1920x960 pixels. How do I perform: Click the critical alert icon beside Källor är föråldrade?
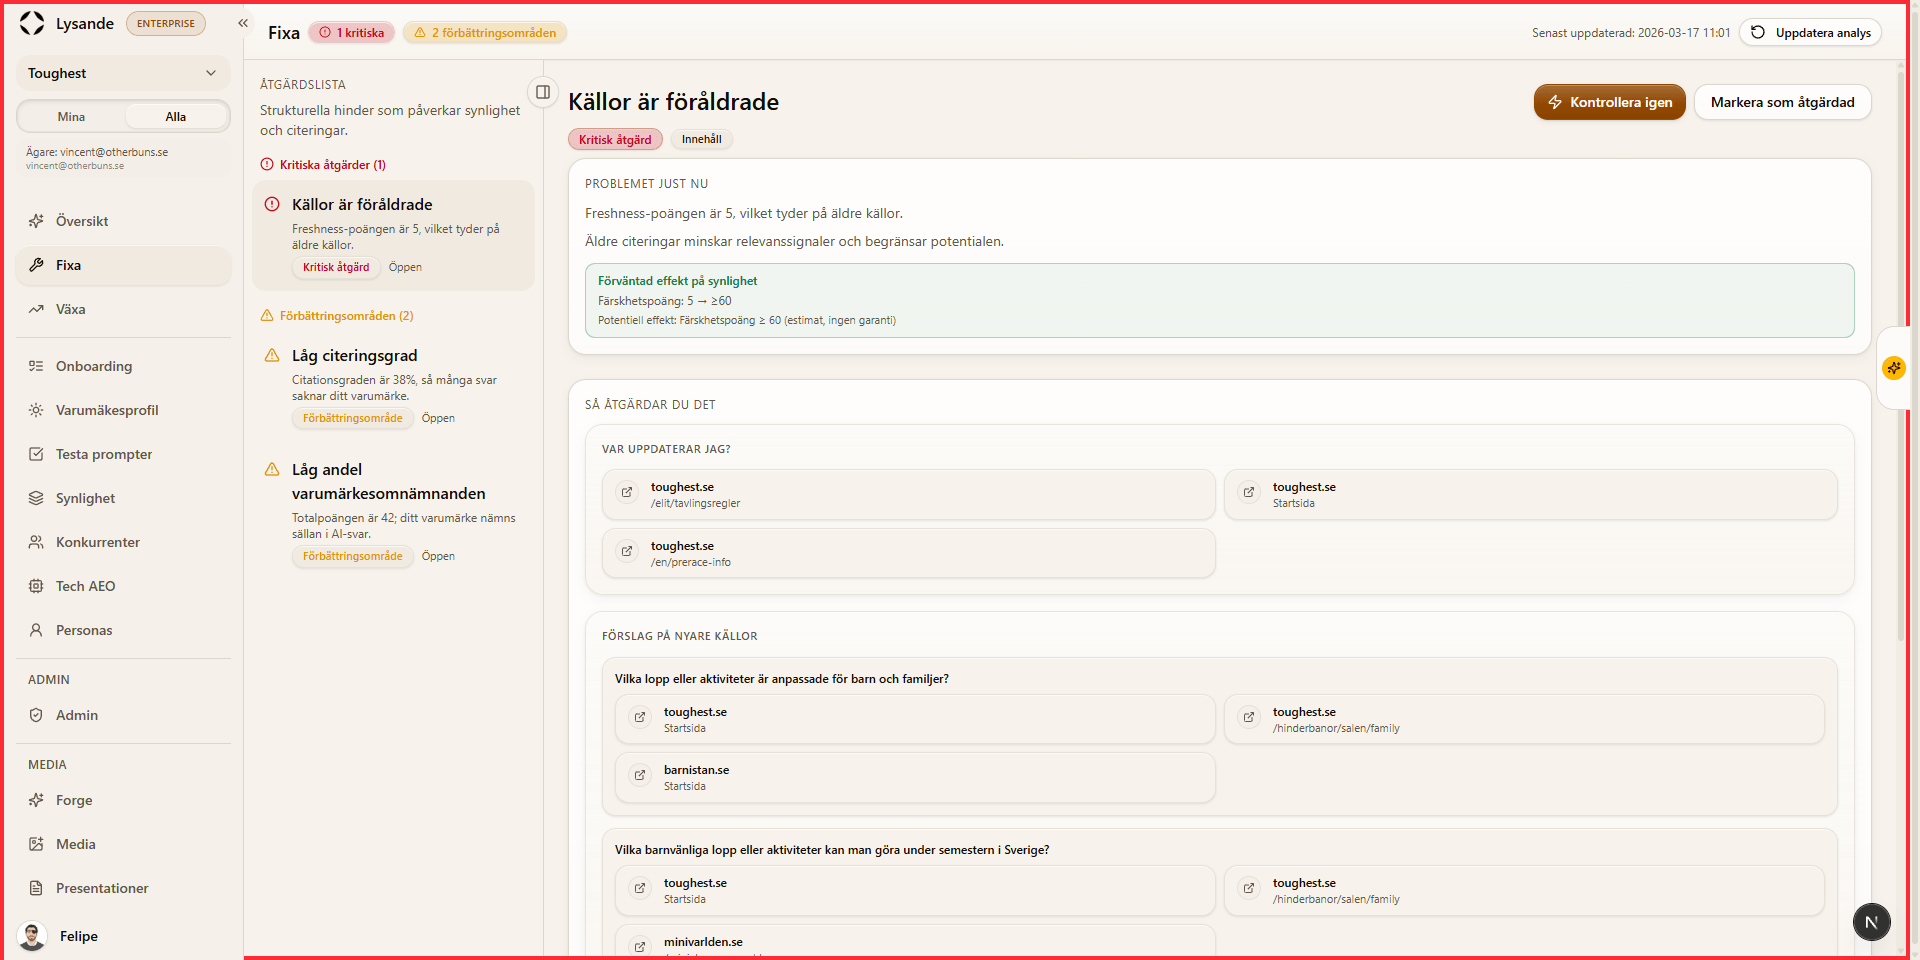point(272,204)
